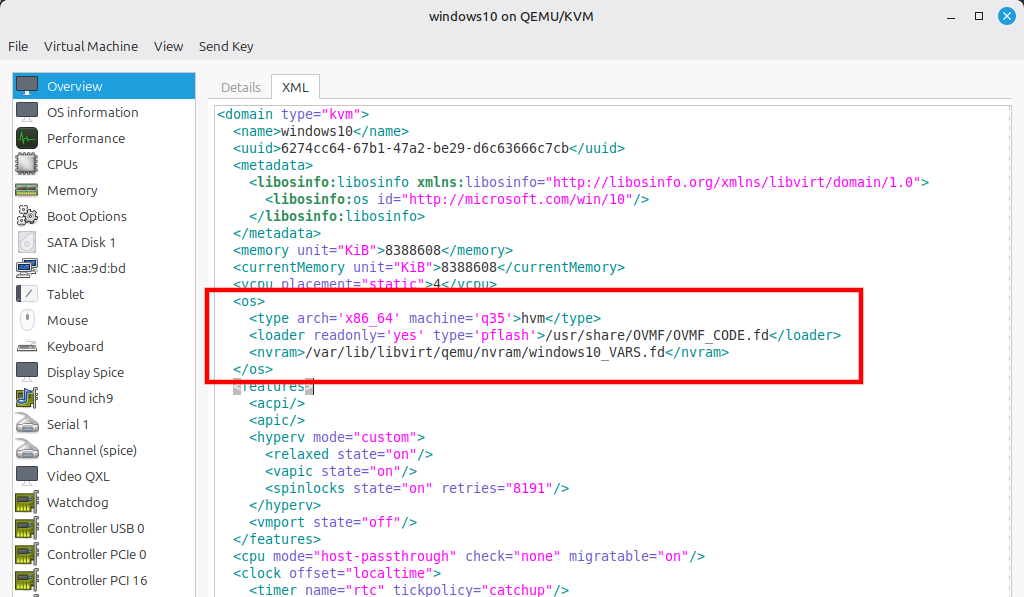Open the Performance graph icon
The width and height of the screenshot is (1024, 597).
tap(27, 138)
